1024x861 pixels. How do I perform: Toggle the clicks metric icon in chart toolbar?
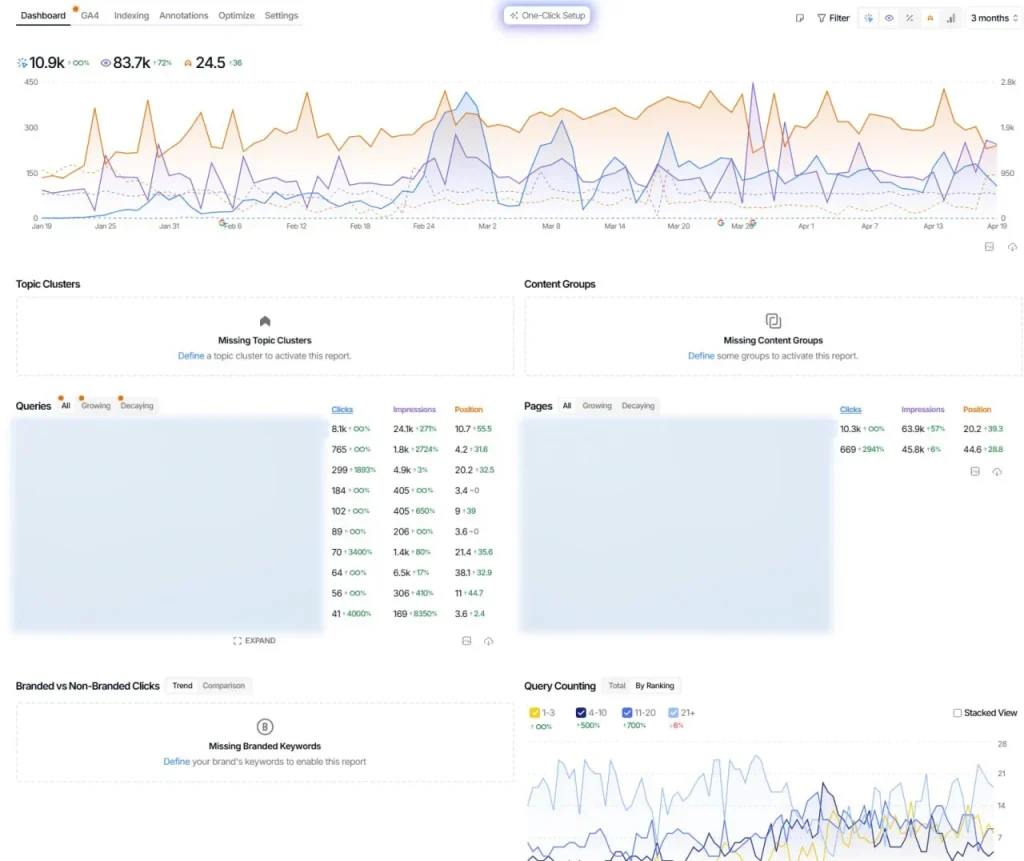pos(868,18)
